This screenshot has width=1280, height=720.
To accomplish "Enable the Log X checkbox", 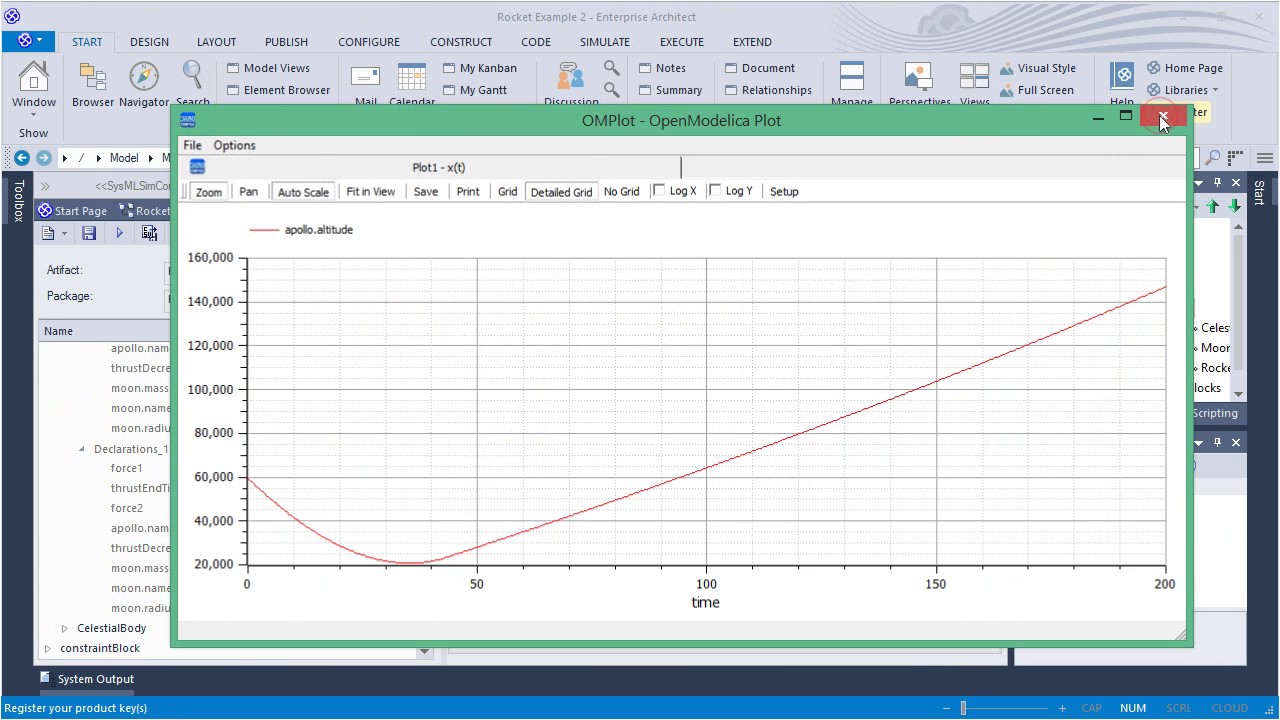I will 659,190.
